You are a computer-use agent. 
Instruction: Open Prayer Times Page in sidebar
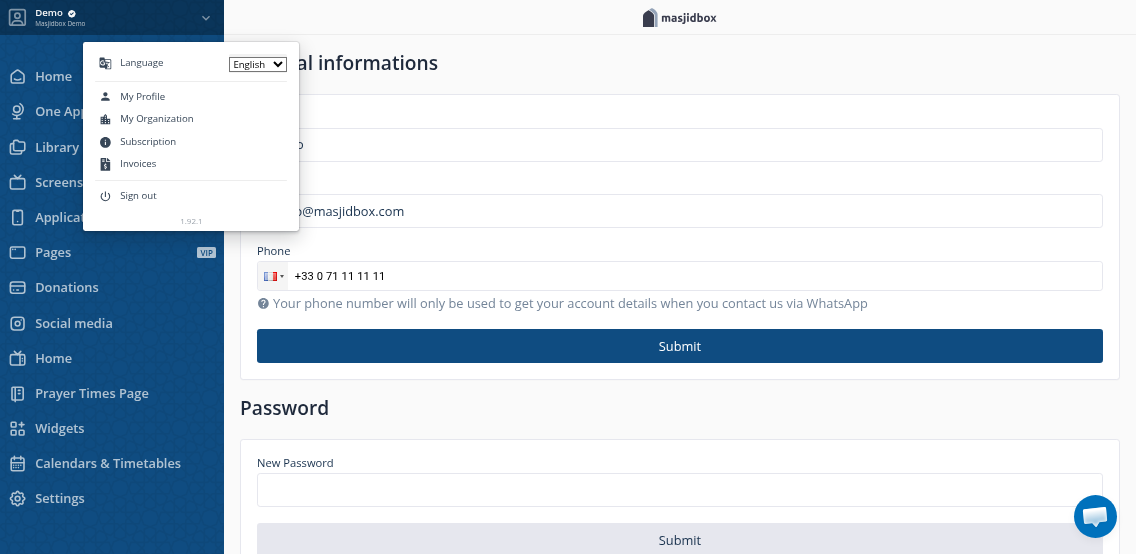[x=92, y=393]
